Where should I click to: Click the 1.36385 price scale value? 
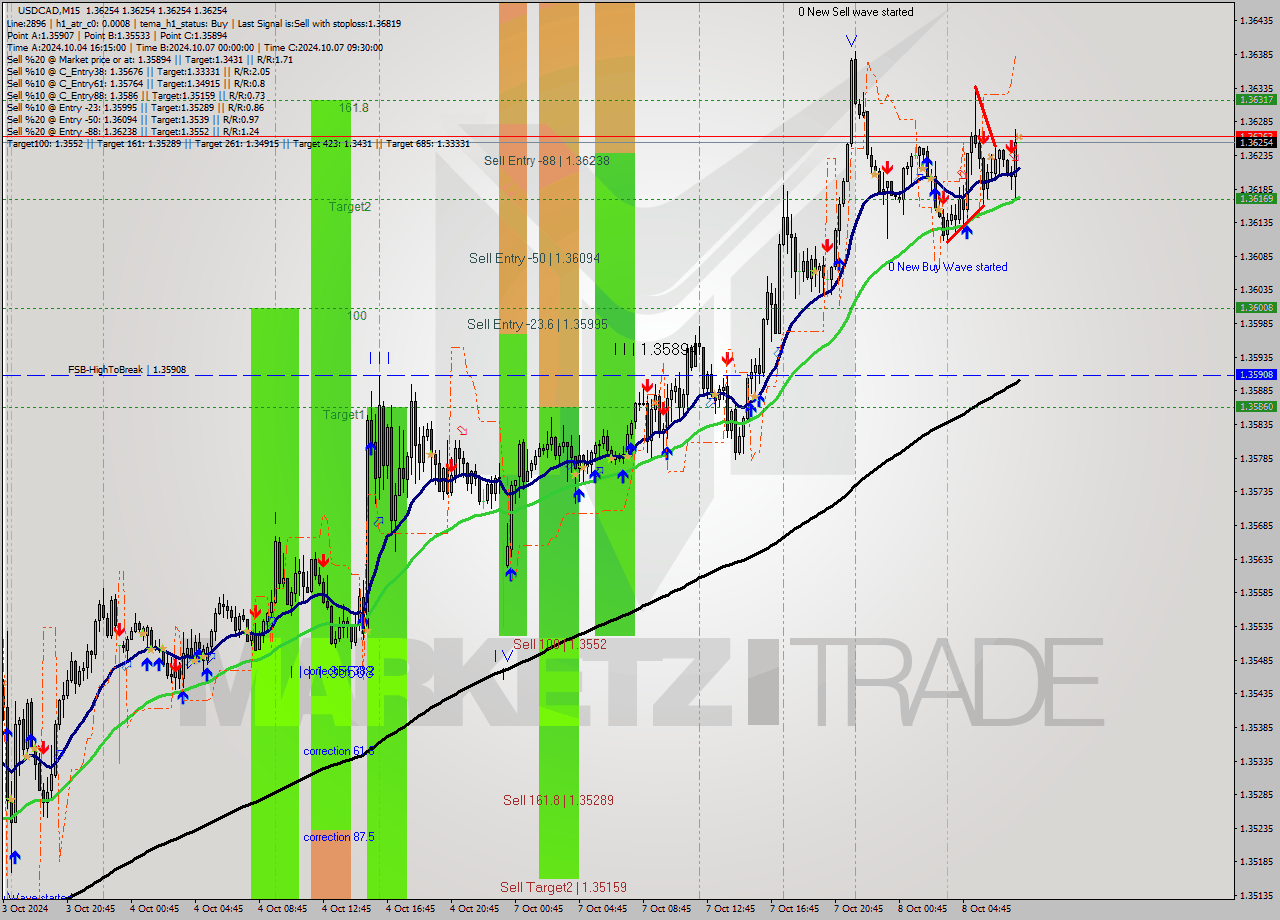pyautogui.click(x=1256, y=55)
